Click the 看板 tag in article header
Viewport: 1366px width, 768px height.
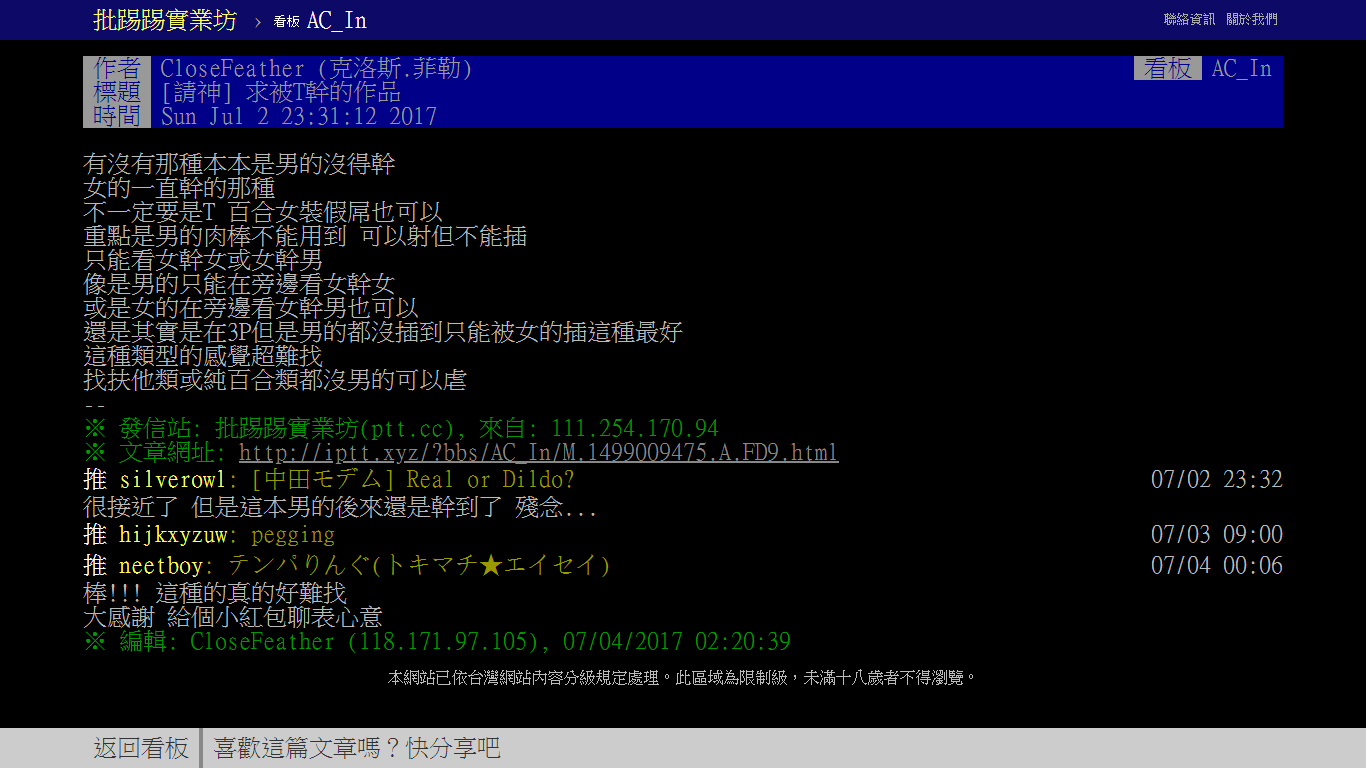click(x=1167, y=69)
